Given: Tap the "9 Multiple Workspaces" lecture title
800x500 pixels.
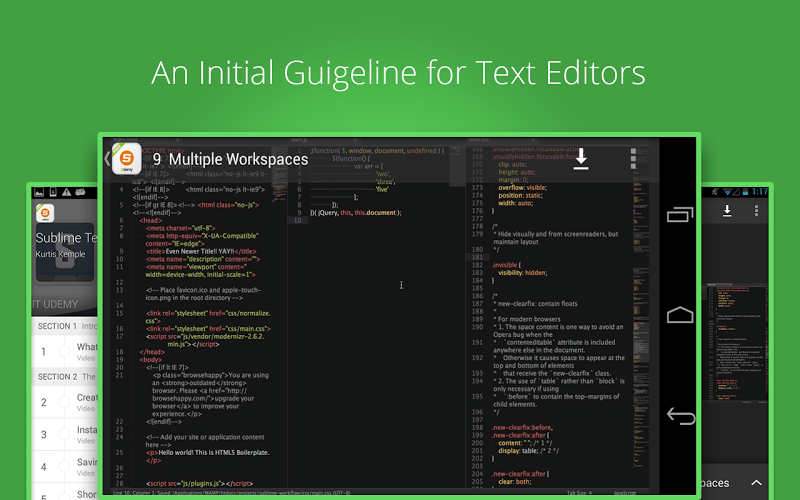Looking at the screenshot, I should pyautogui.click(x=230, y=159).
